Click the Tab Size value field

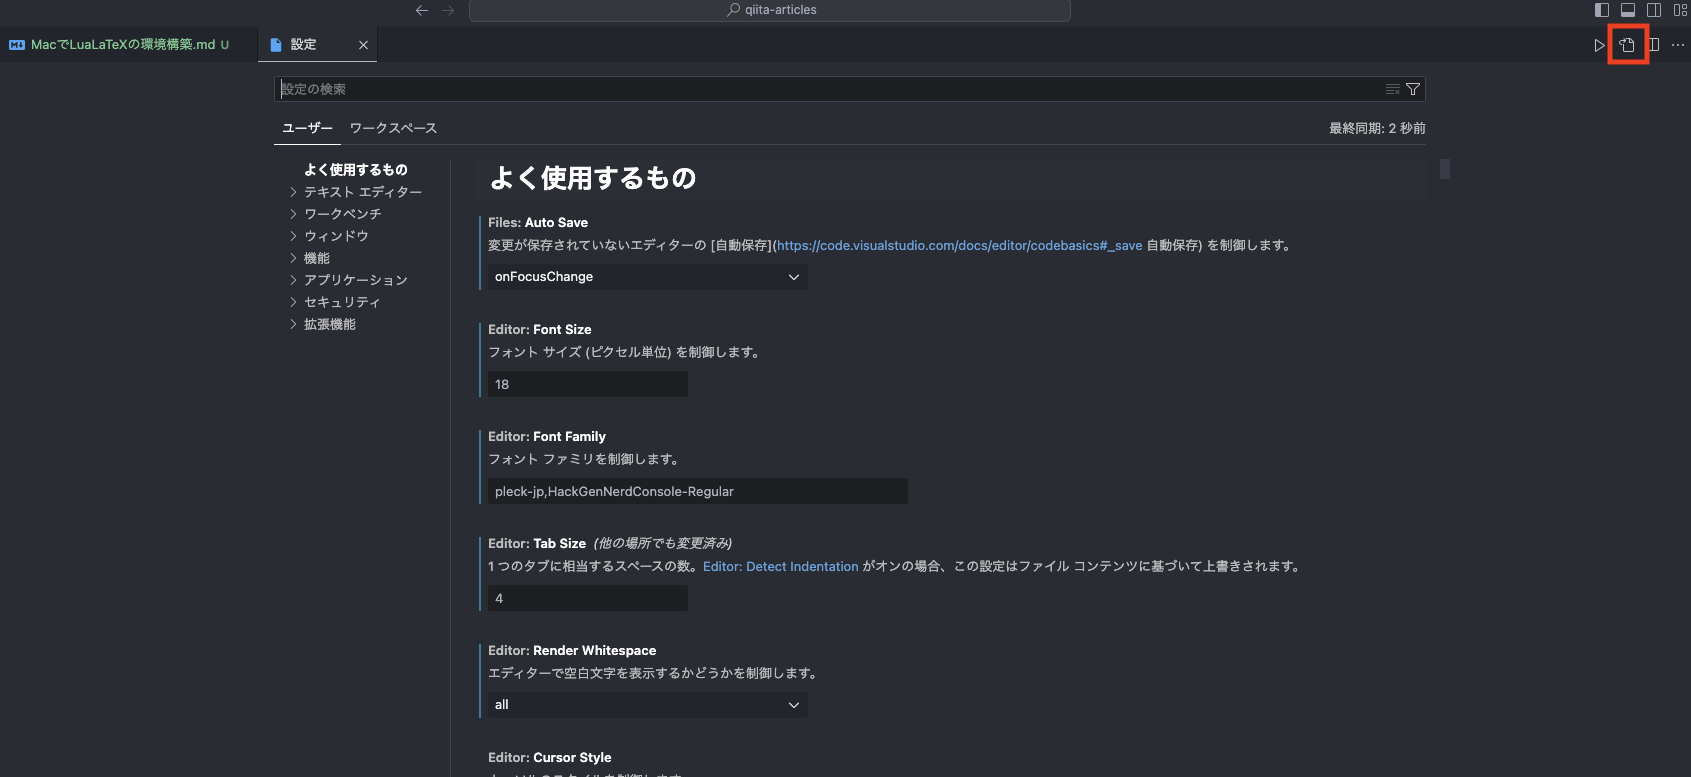point(588,598)
